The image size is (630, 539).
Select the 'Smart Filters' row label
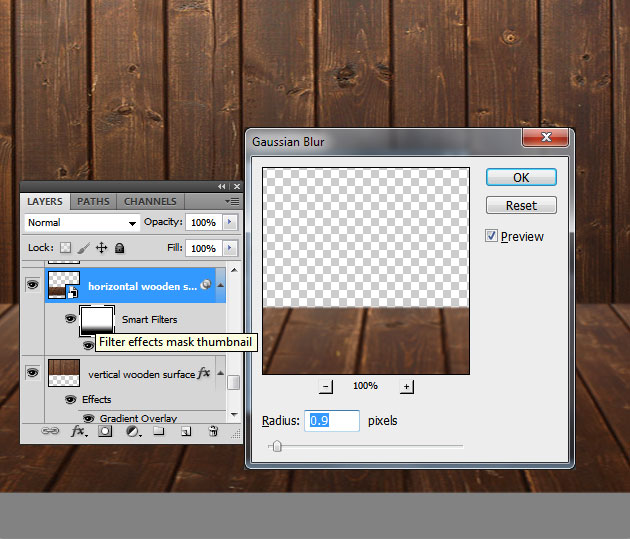[149, 320]
